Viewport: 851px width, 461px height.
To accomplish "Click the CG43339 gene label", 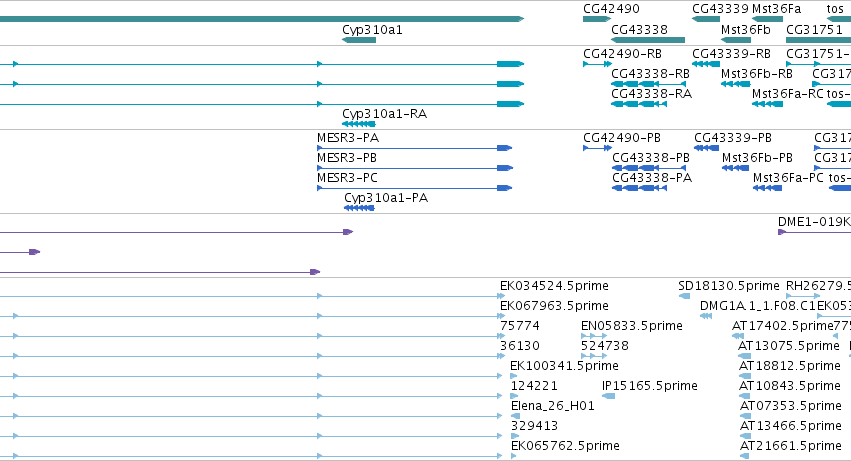I will coord(720,9).
